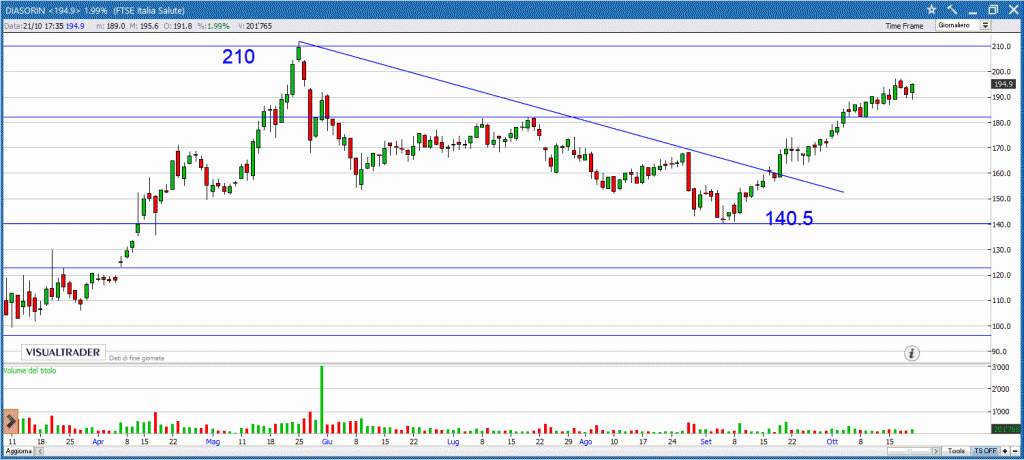Select the descending blue trendline

pos(571,116)
